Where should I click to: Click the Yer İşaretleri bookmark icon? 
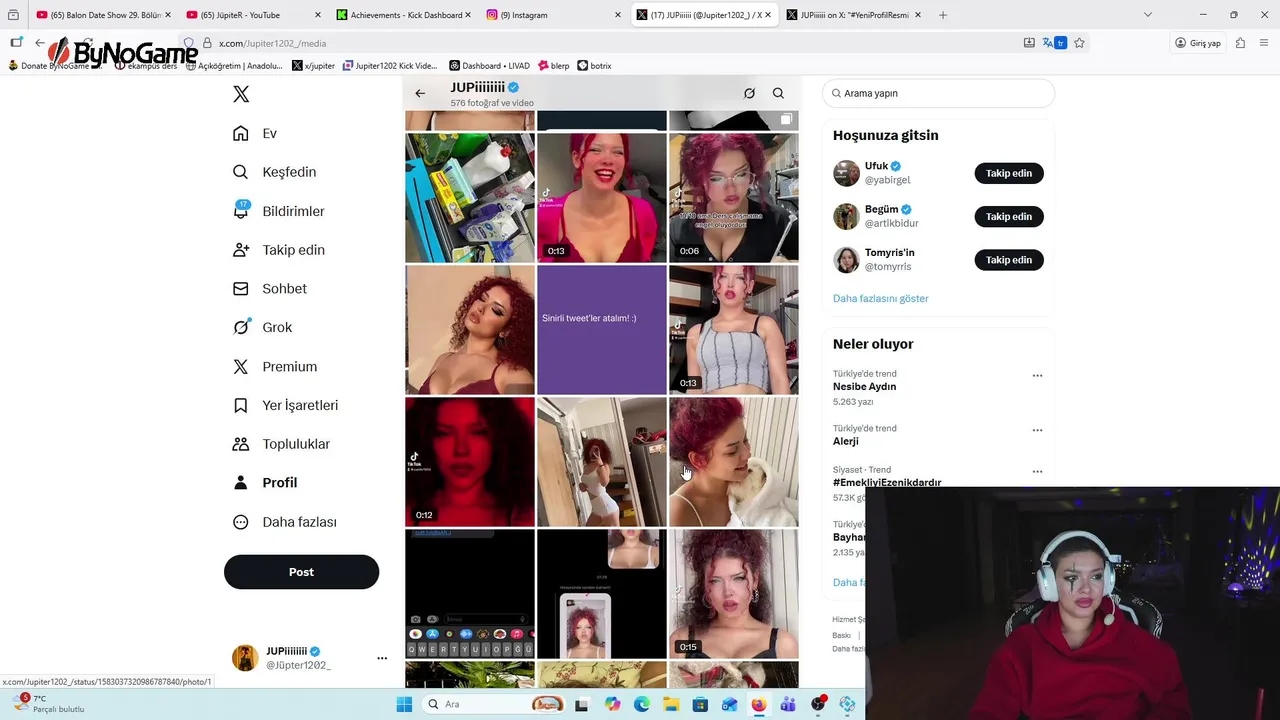240,405
